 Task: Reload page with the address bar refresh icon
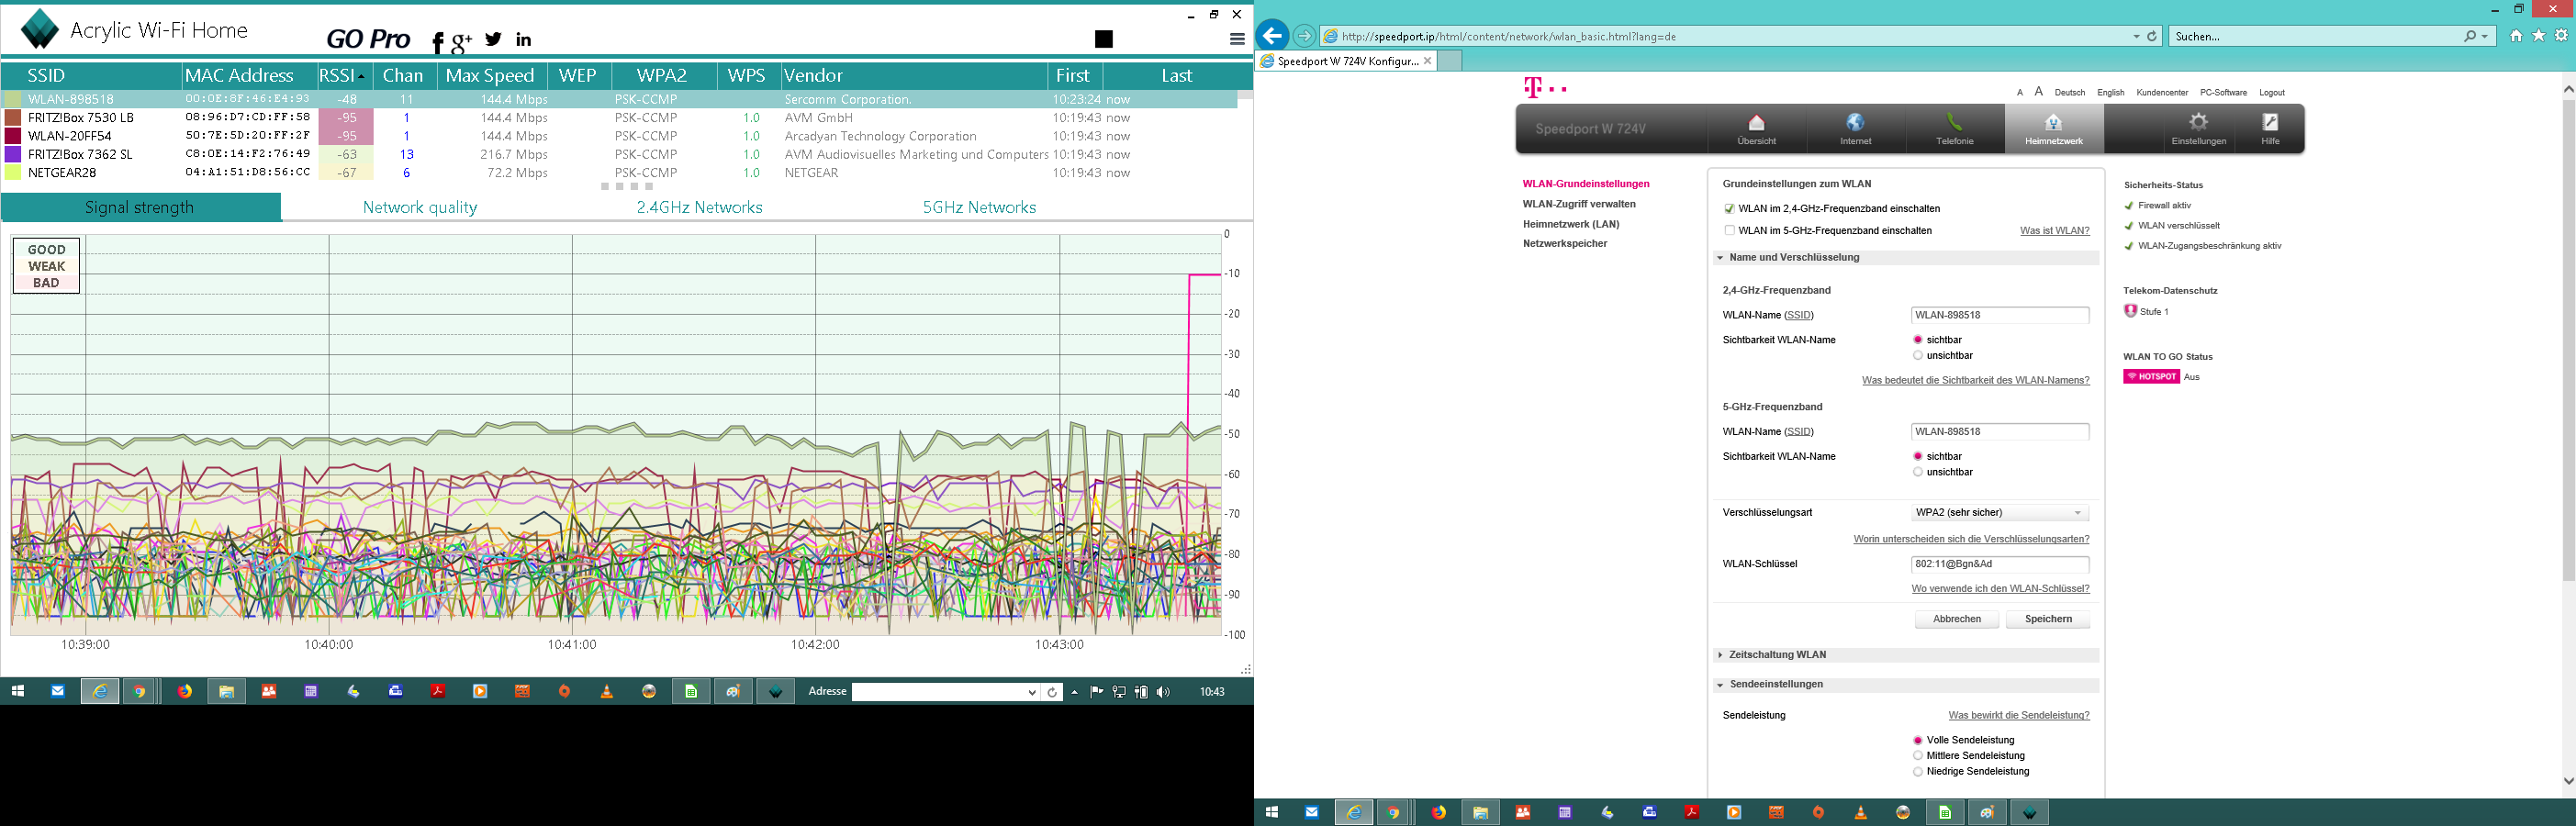[2152, 36]
